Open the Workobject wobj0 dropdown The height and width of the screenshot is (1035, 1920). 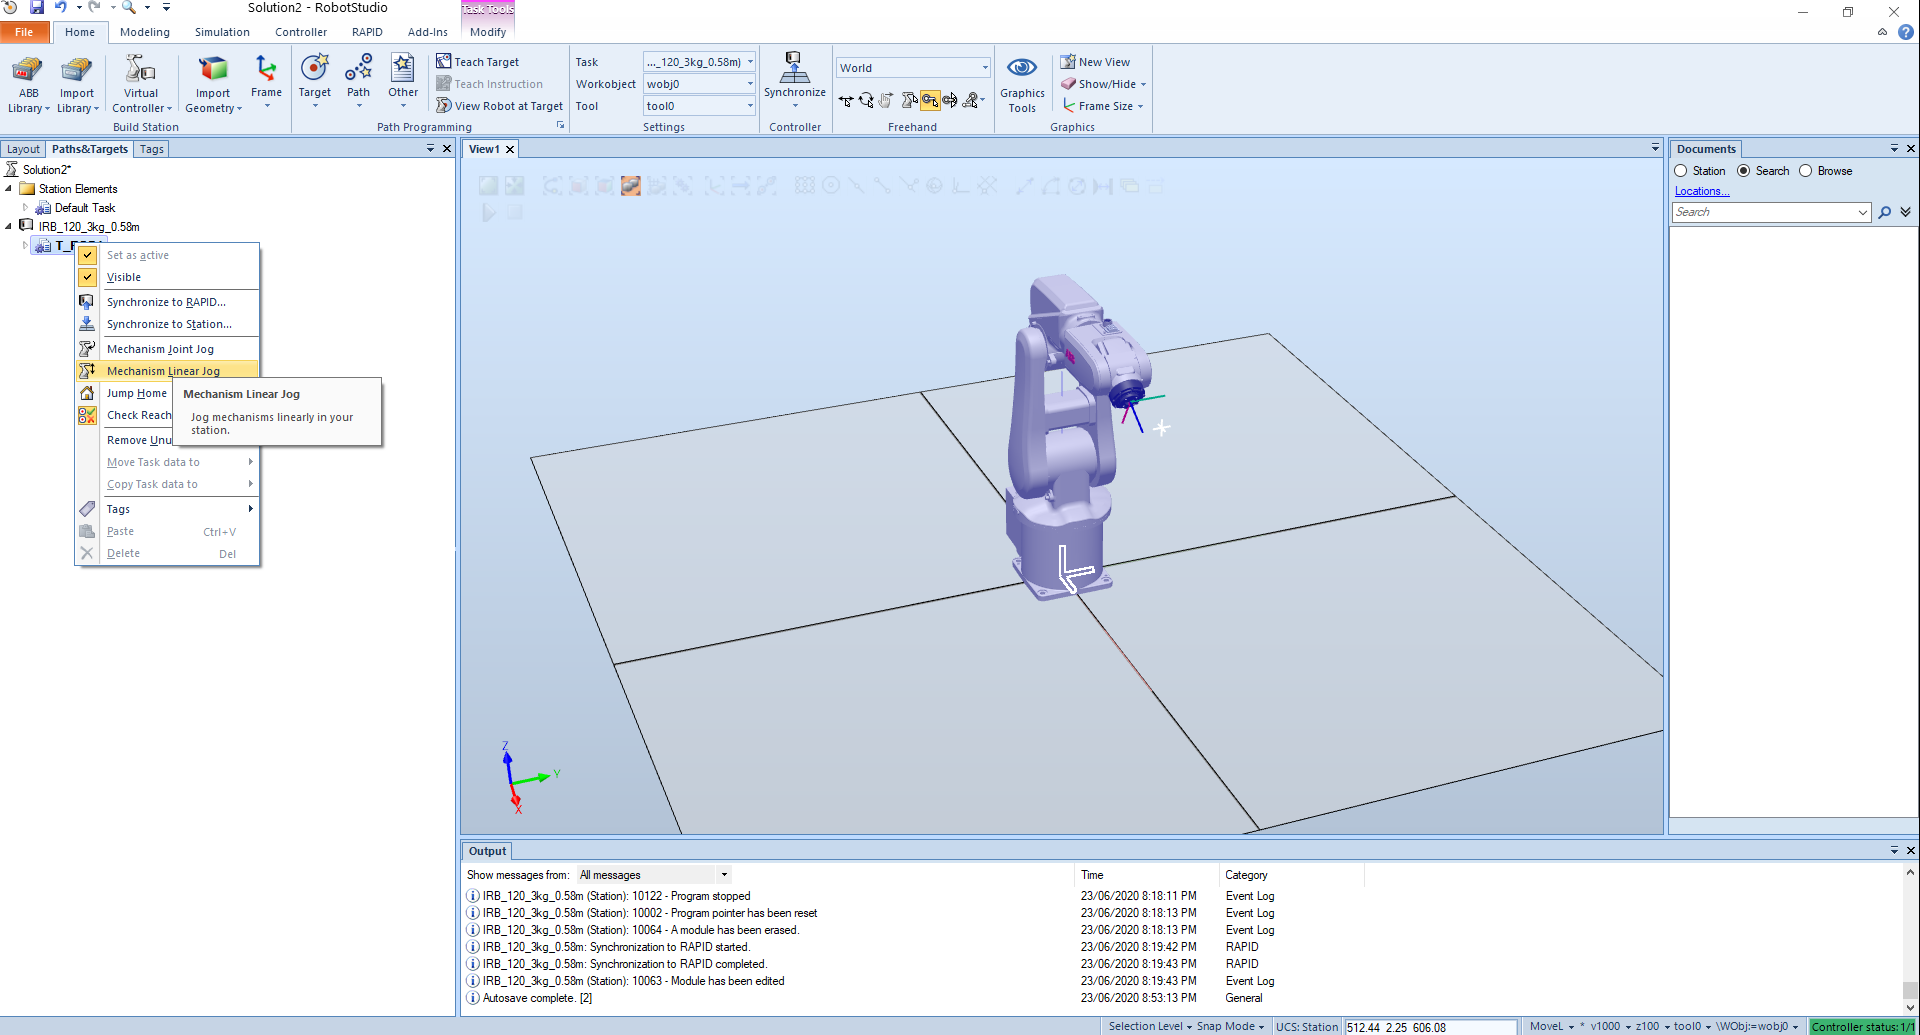(x=750, y=84)
